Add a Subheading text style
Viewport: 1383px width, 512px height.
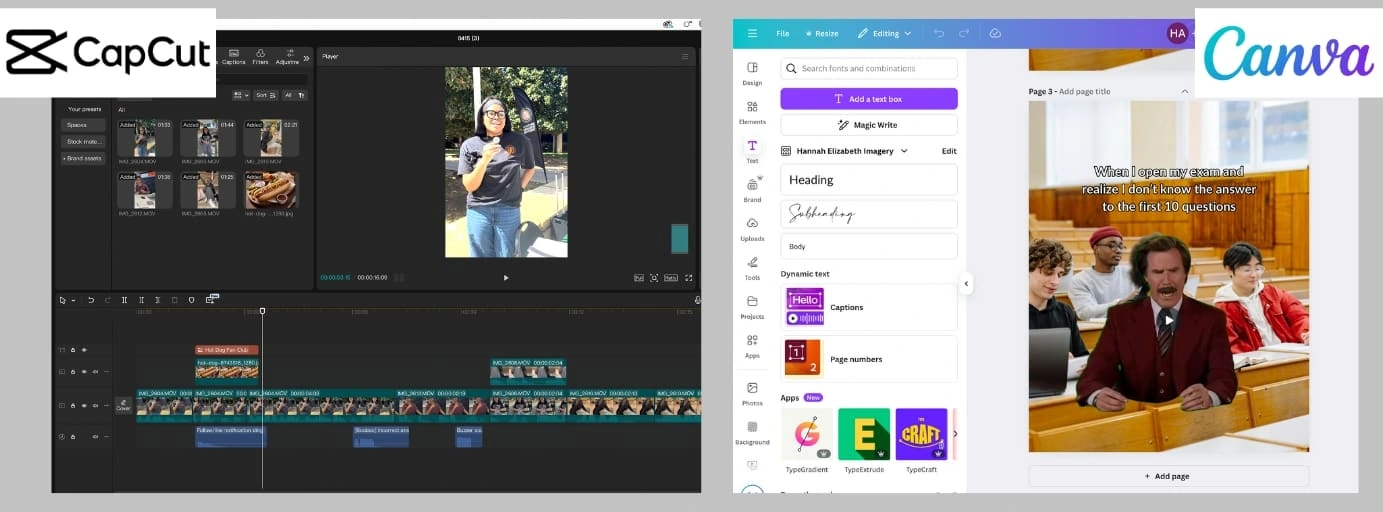(x=869, y=214)
